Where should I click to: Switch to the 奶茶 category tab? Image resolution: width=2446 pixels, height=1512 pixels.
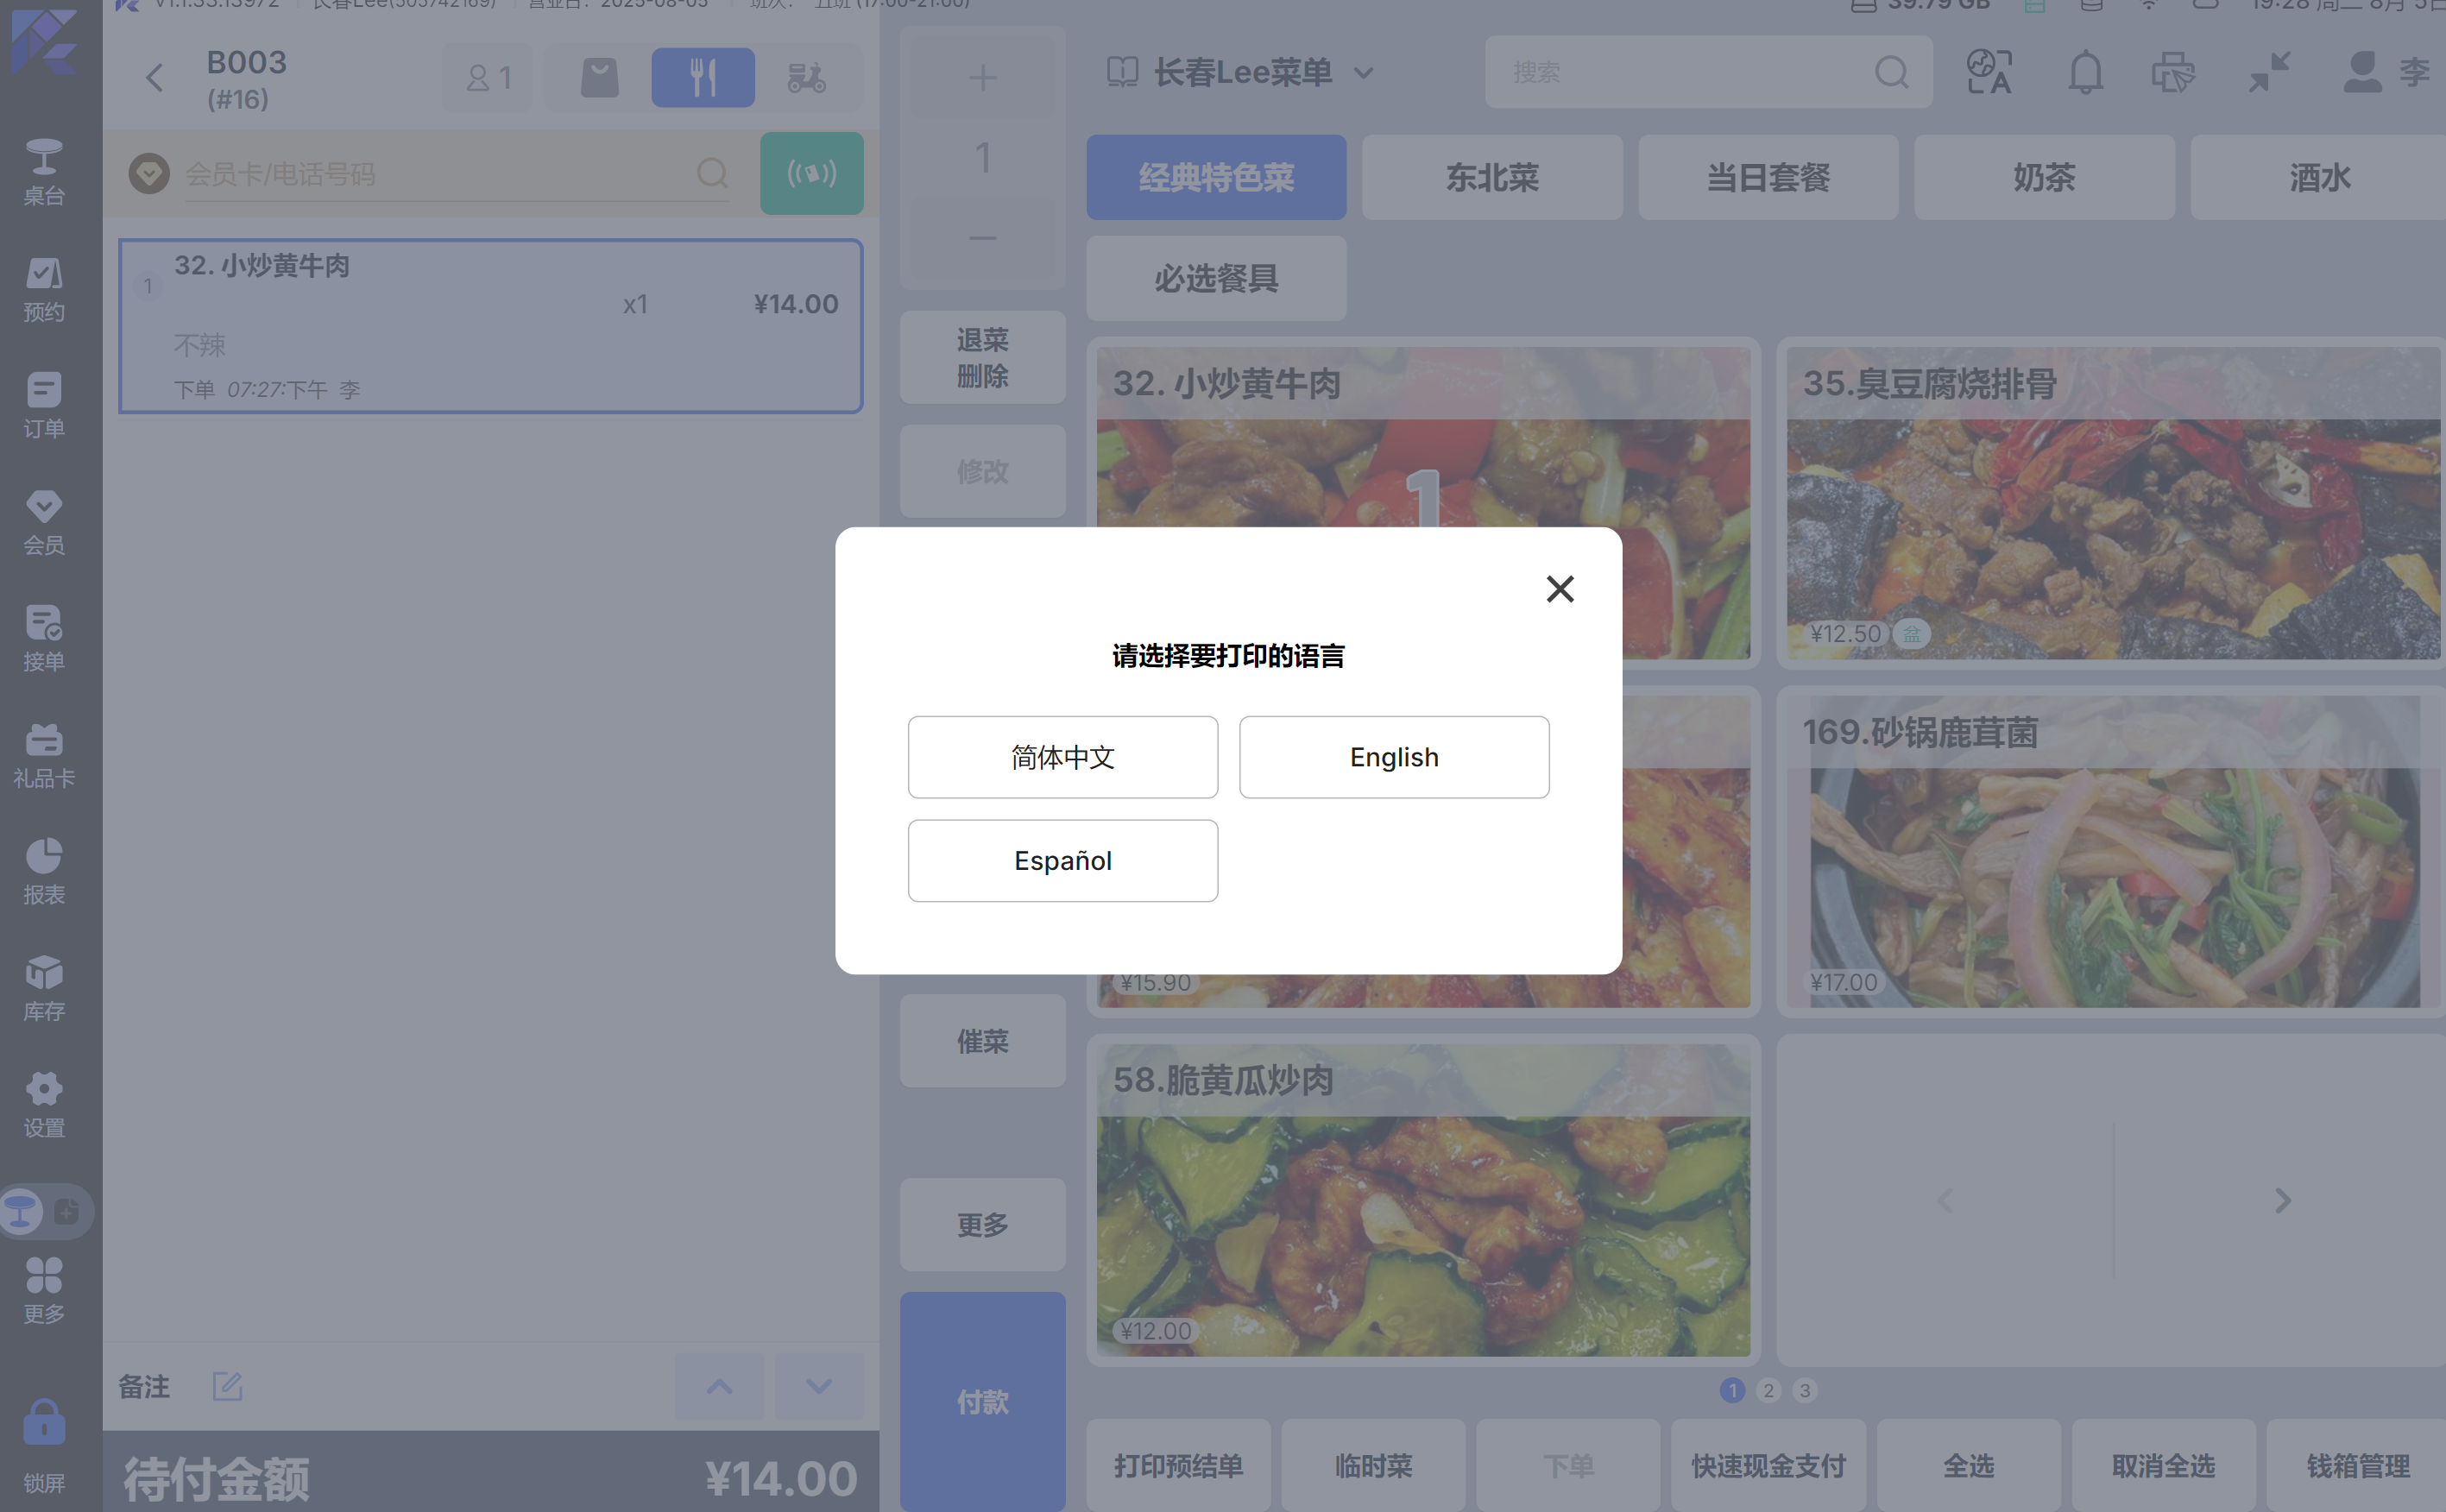(2044, 177)
